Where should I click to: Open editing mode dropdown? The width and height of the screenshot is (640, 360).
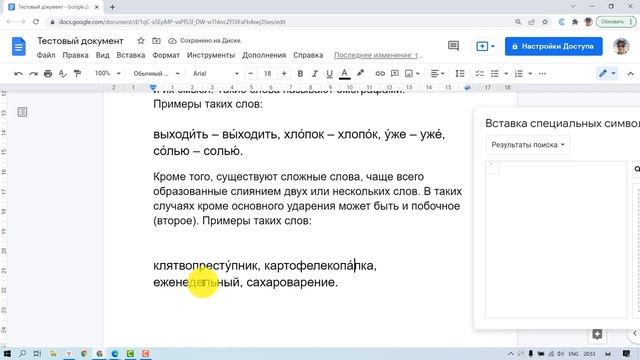click(x=607, y=73)
